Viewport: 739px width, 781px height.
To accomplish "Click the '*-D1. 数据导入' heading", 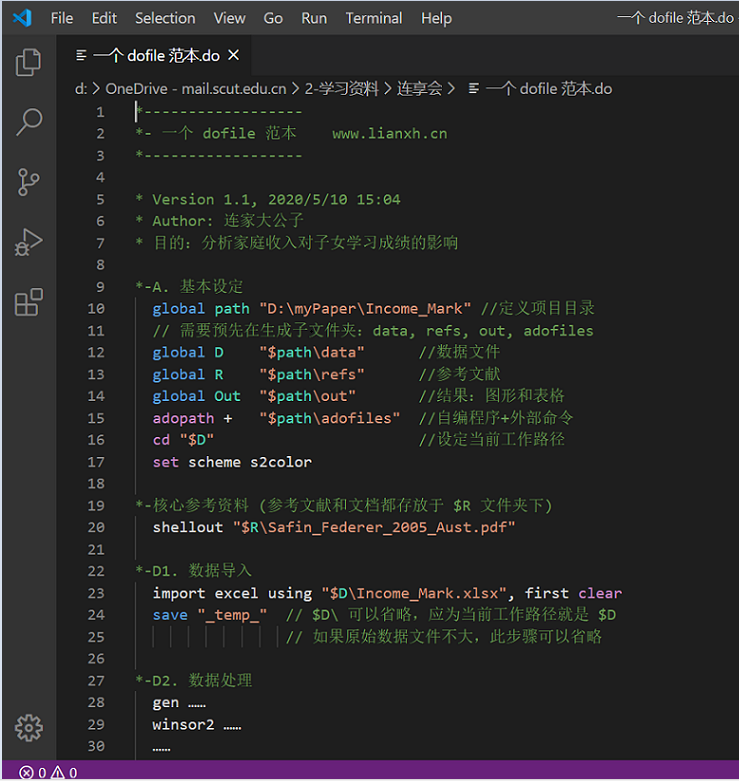I will [x=194, y=571].
